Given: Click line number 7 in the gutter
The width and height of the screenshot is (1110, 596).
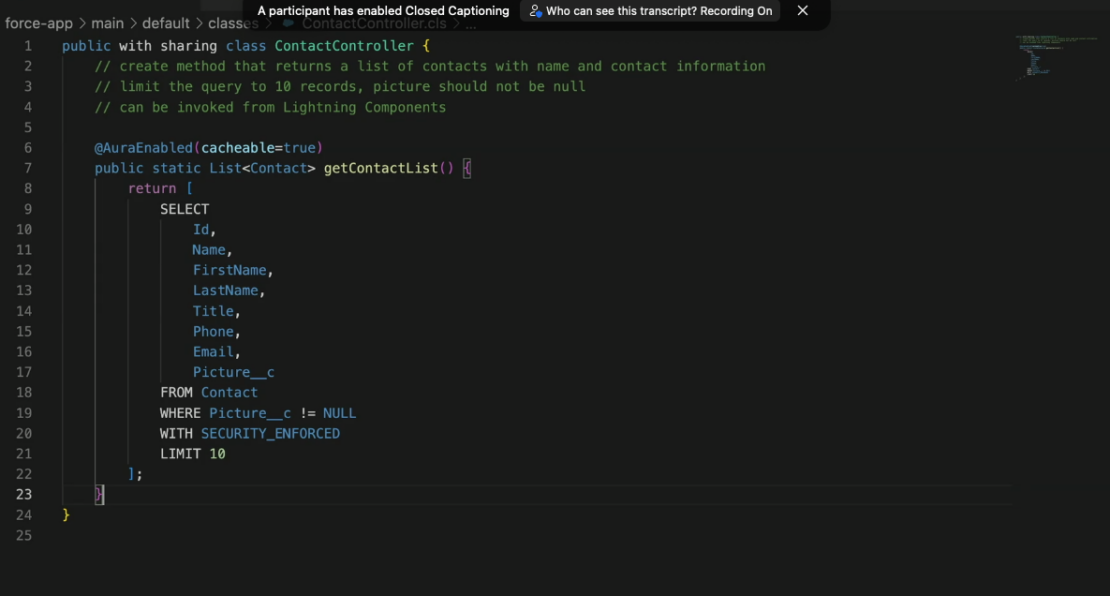Looking at the screenshot, I should tap(27, 168).
